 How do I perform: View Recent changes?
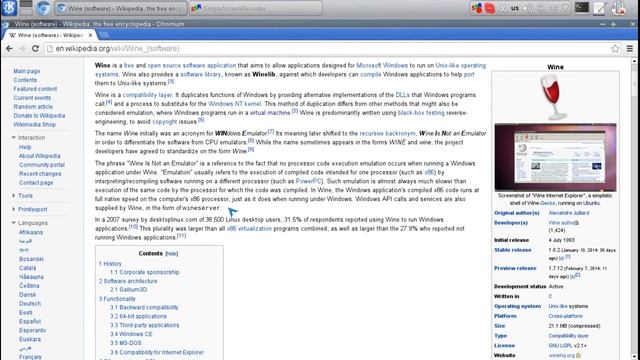coord(40,174)
